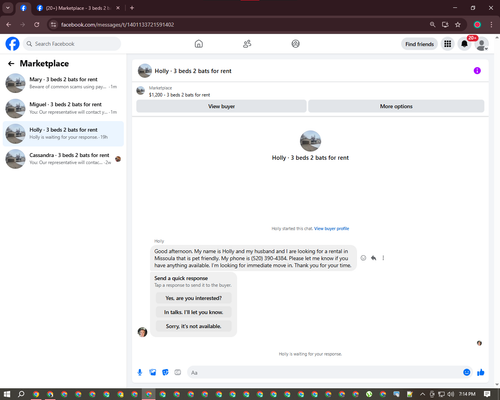Click the address bar URL
The image size is (500, 400).
point(117,25)
